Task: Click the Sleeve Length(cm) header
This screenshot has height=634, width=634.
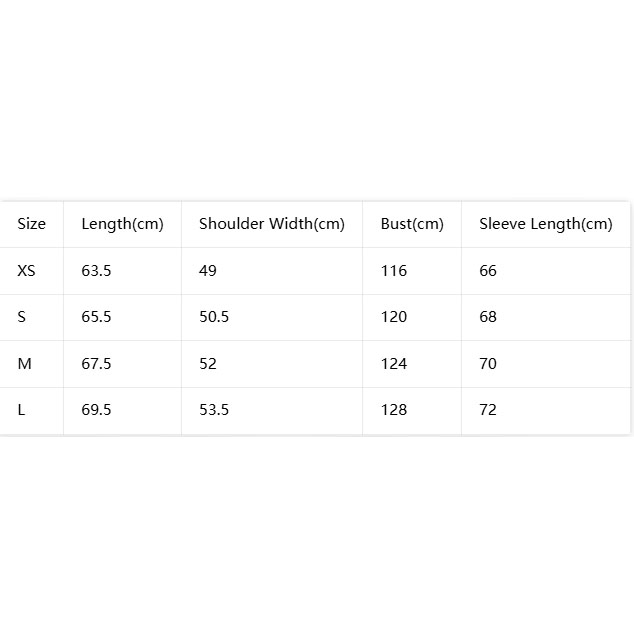Action: [546, 224]
